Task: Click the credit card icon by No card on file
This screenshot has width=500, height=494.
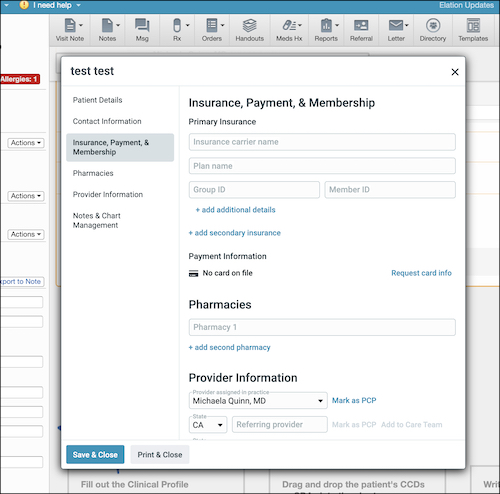Action: click(194, 273)
